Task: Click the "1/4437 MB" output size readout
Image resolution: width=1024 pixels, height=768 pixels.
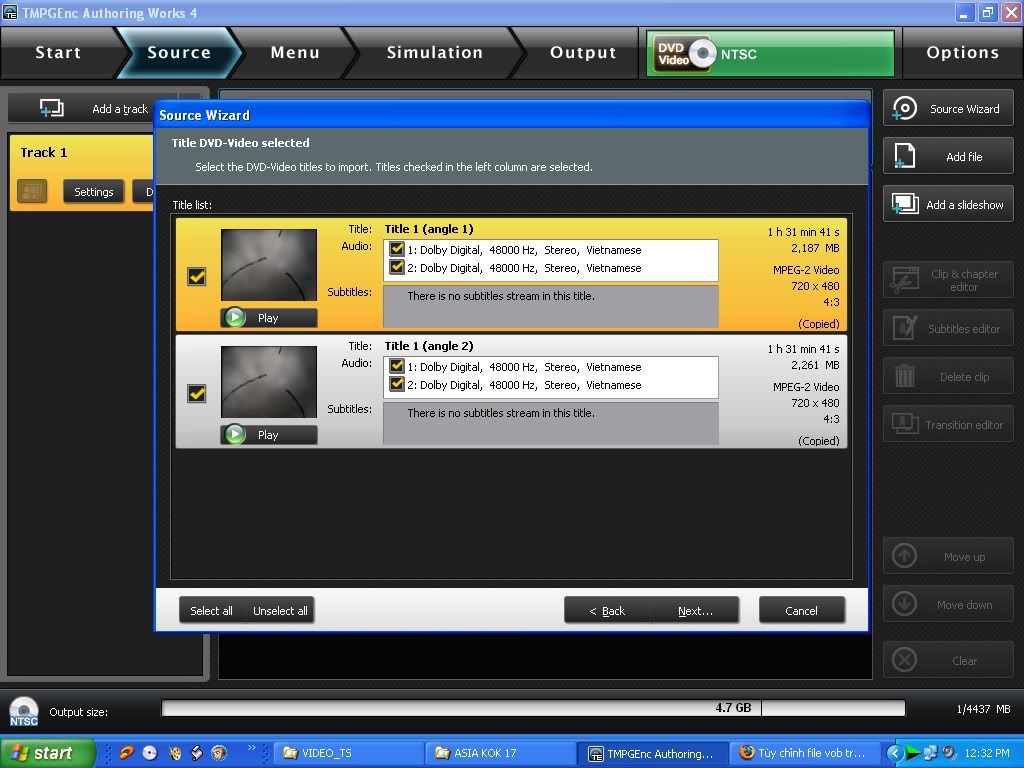Action: [x=983, y=709]
